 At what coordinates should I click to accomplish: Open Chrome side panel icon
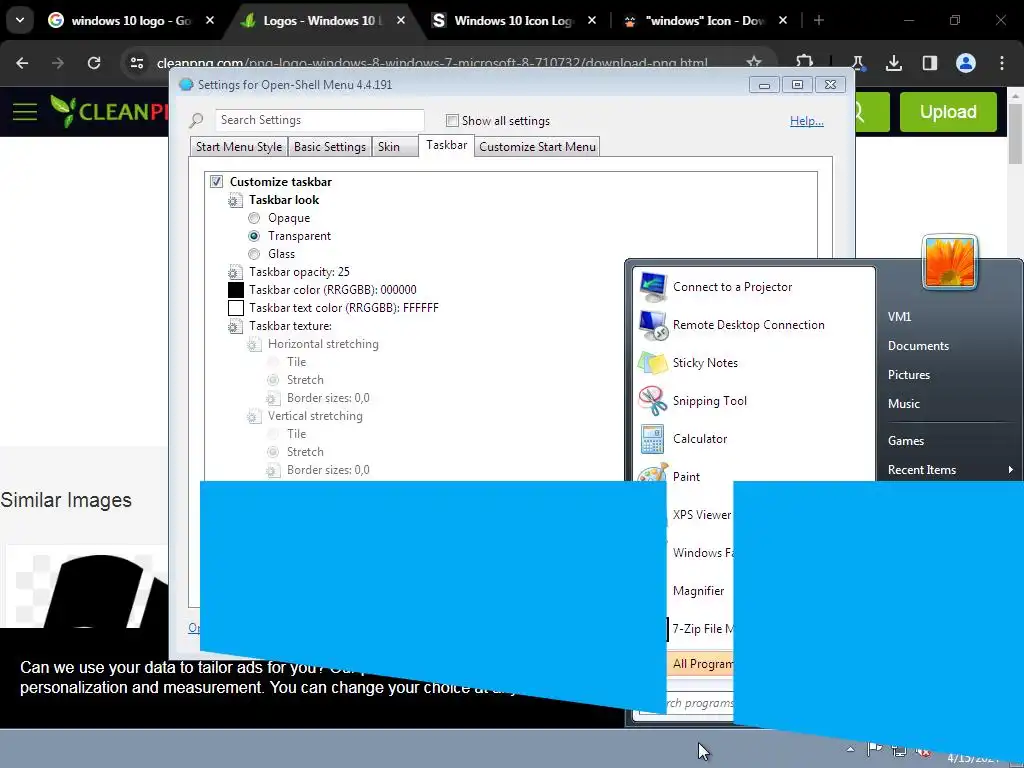tap(929, 63)
